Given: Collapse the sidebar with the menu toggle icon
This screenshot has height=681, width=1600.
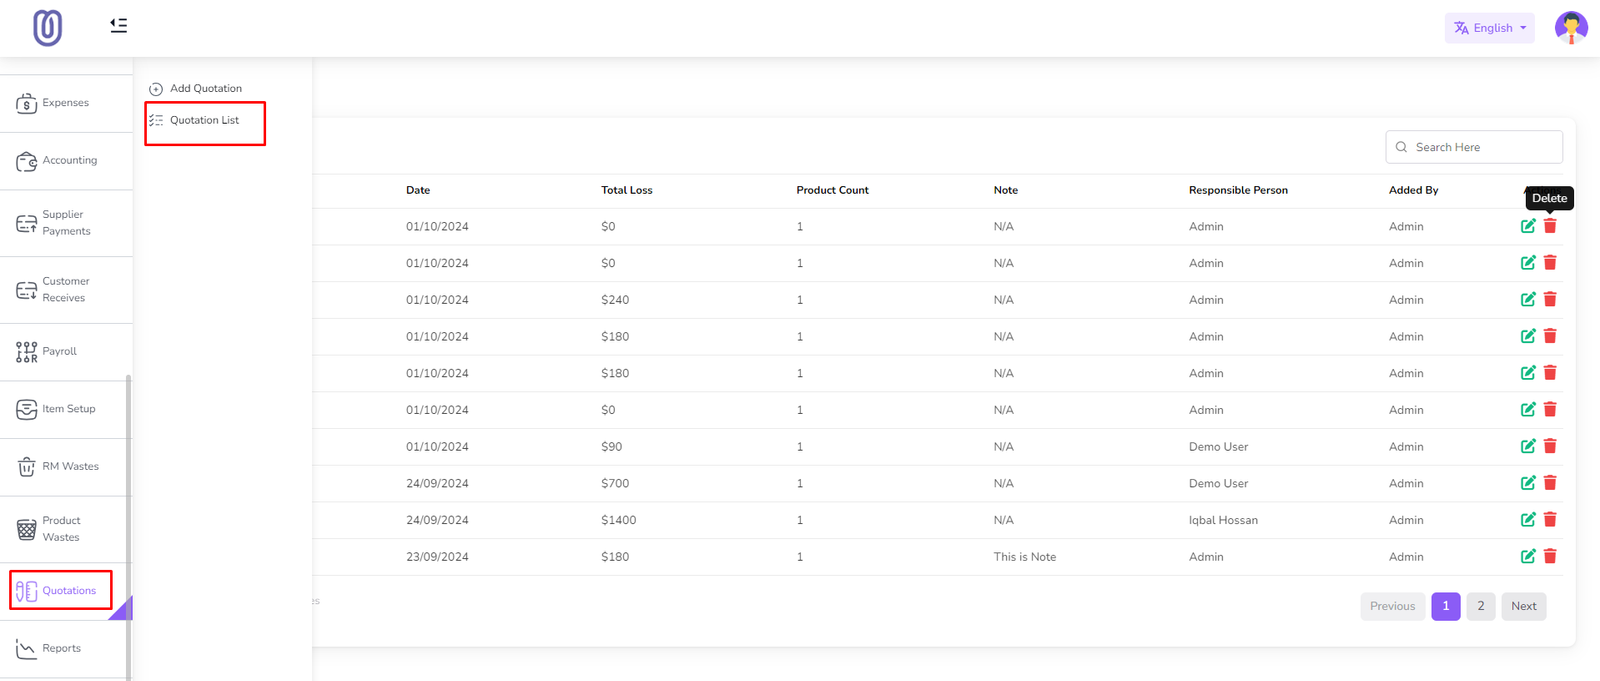Looking at the screenshot, I should click(118, 25).
